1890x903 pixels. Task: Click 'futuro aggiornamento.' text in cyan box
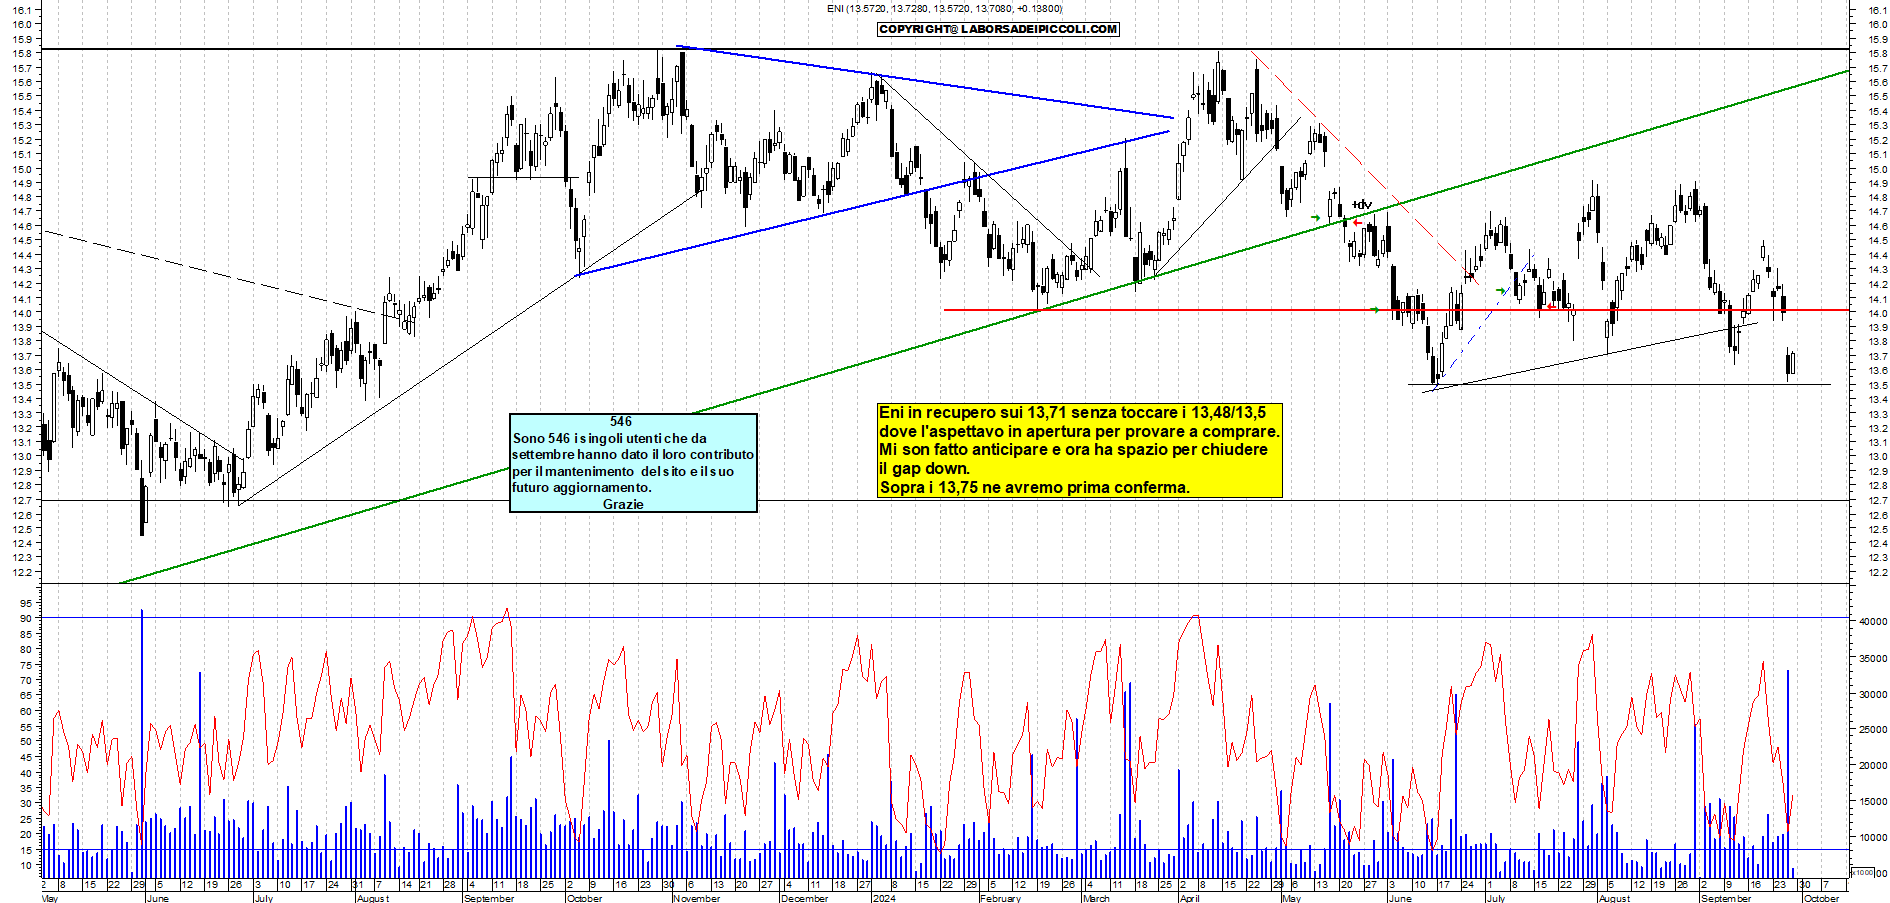click(581, 487)
